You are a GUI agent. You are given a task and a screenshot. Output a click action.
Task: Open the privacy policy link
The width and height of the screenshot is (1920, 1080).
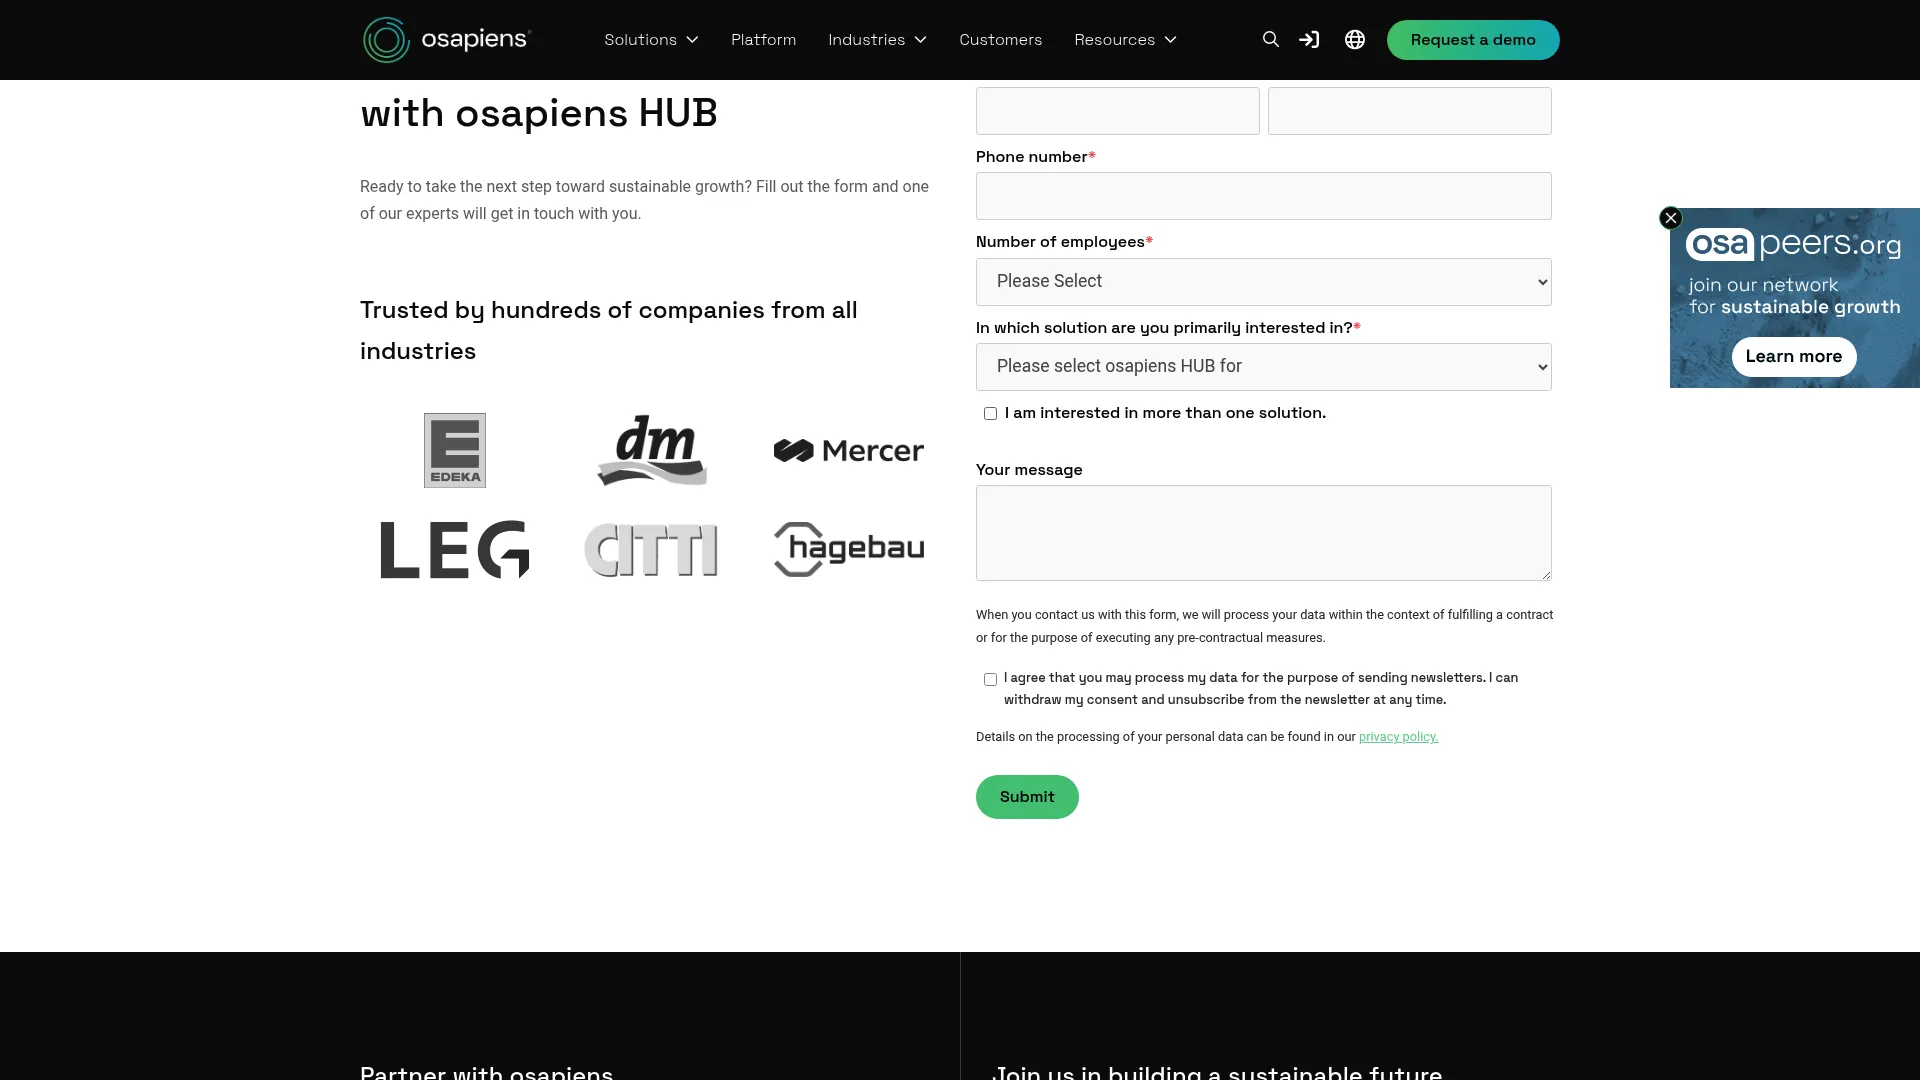coord(1398,737)
